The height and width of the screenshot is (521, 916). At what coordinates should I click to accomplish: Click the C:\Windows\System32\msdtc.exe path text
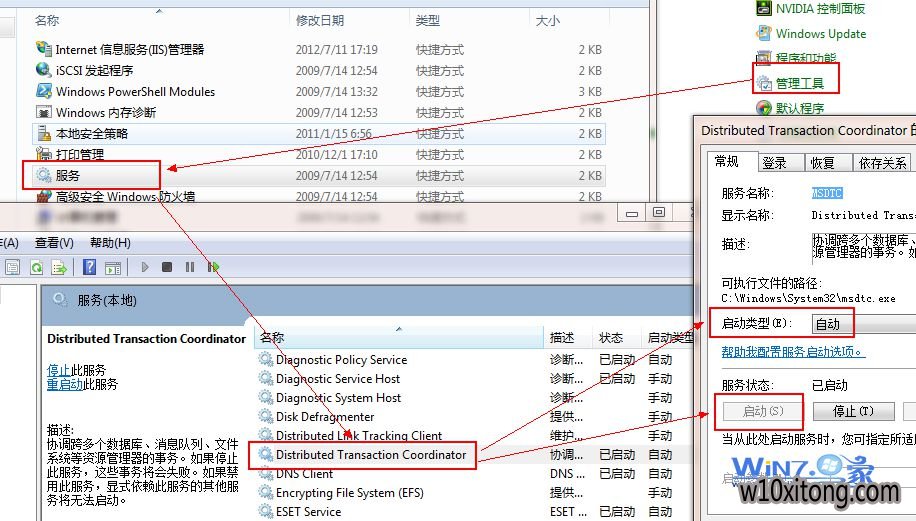click(809, 298)
